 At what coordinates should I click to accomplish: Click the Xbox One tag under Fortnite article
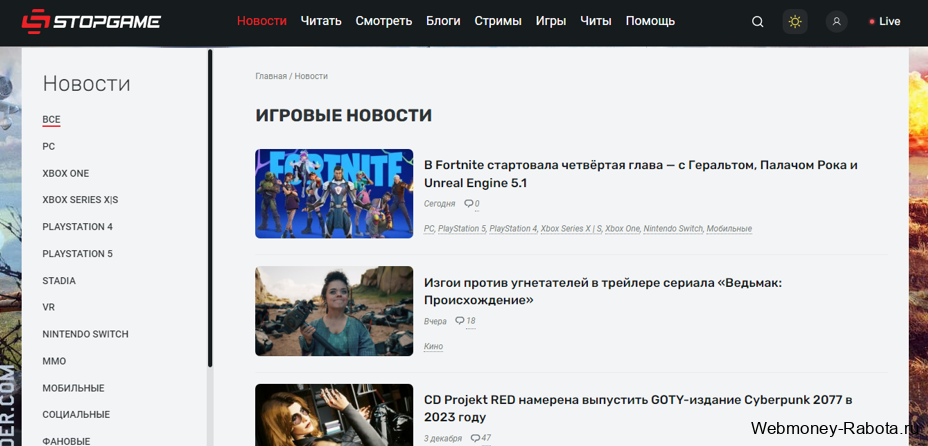623,228
